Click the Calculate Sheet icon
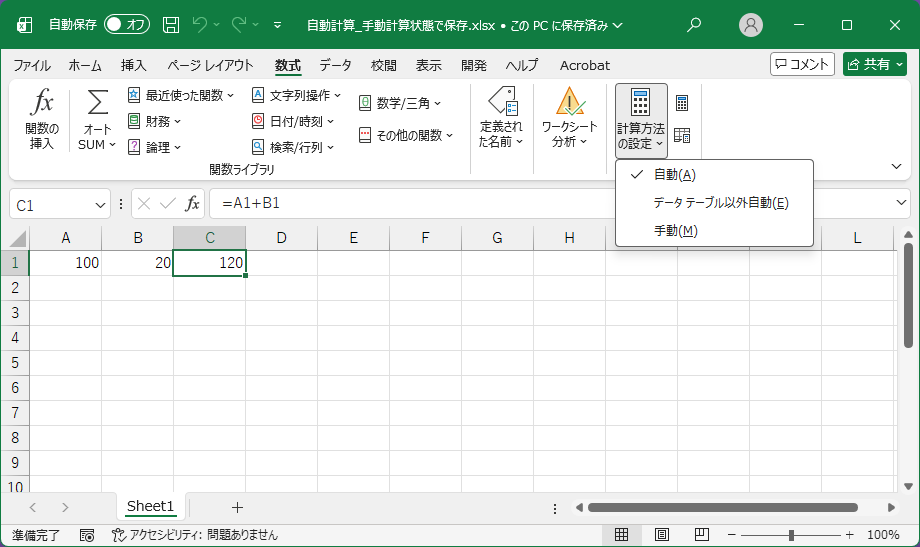920x547 pixels. 682,136
